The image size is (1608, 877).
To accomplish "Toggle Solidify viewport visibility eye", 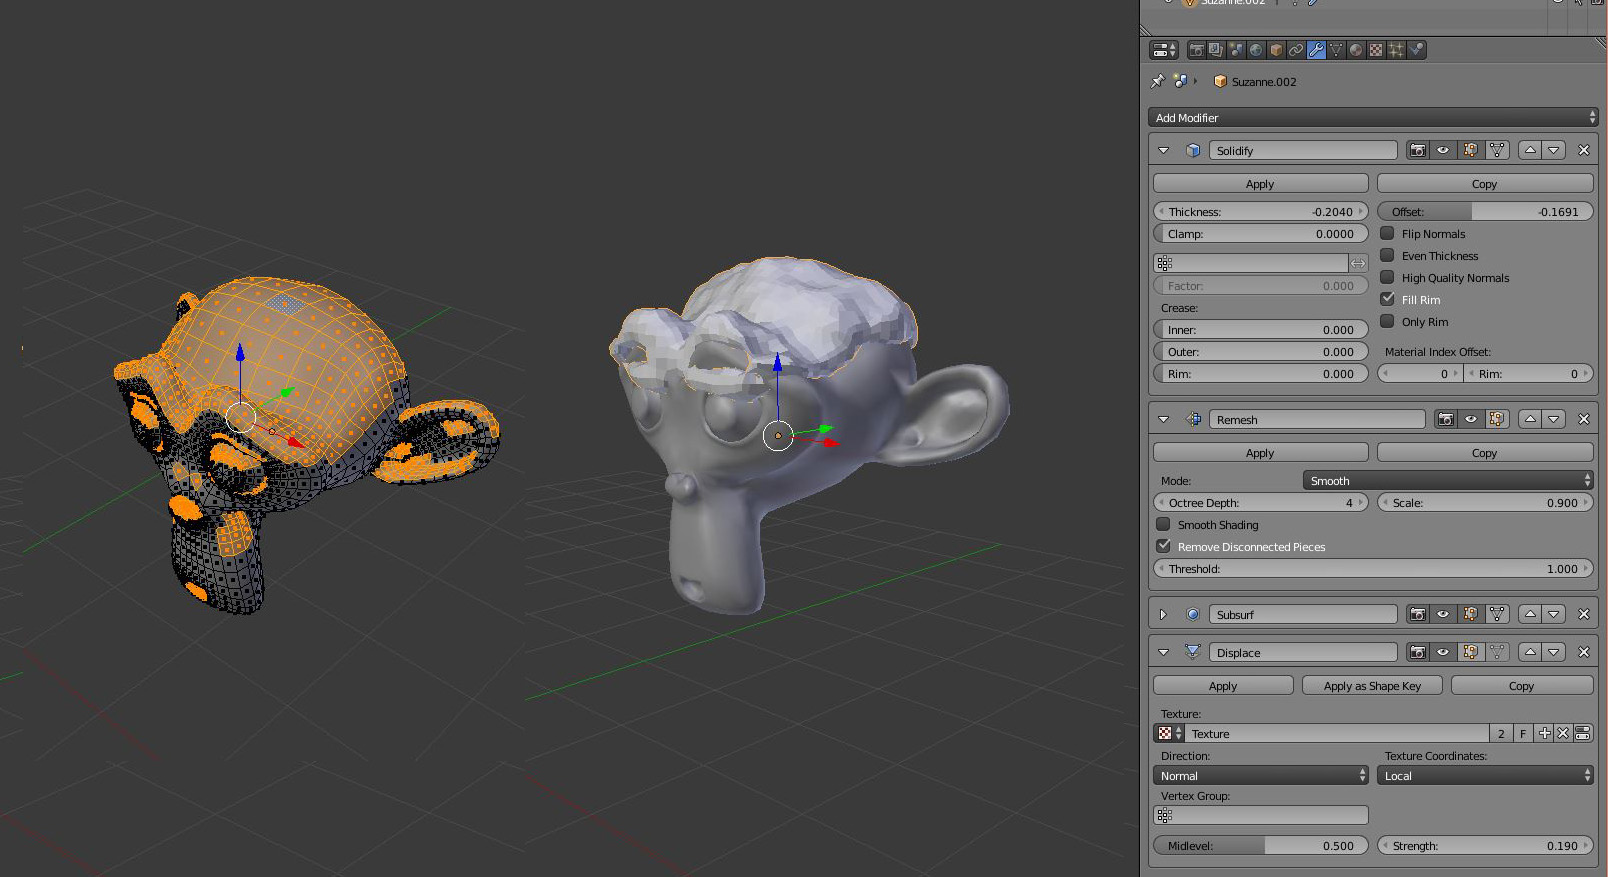I will [x=1443, y=150].
